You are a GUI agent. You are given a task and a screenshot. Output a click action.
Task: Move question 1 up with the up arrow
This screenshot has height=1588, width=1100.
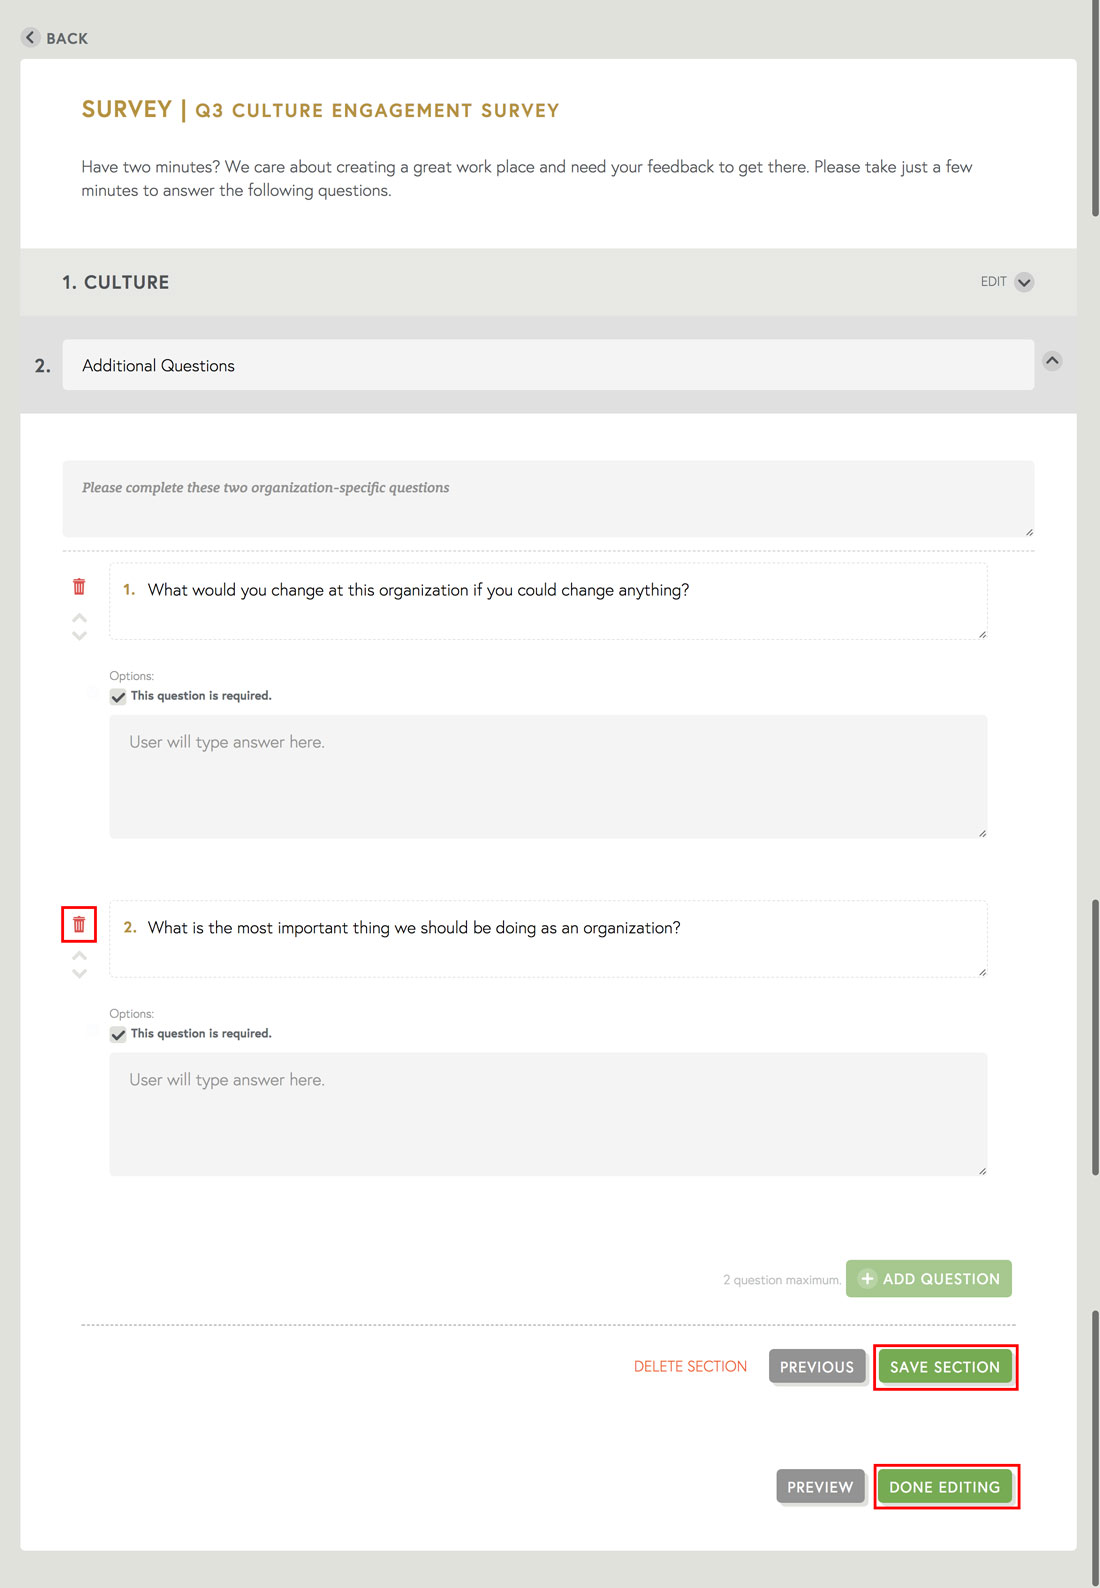(79, 618)
